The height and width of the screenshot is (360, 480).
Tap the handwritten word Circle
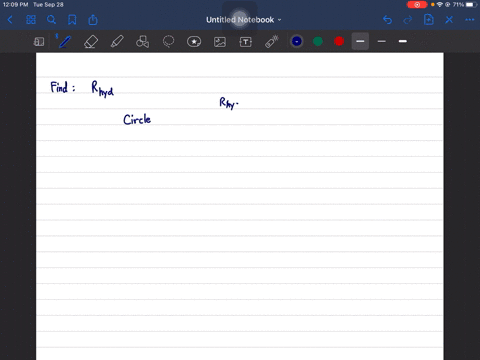137,119
